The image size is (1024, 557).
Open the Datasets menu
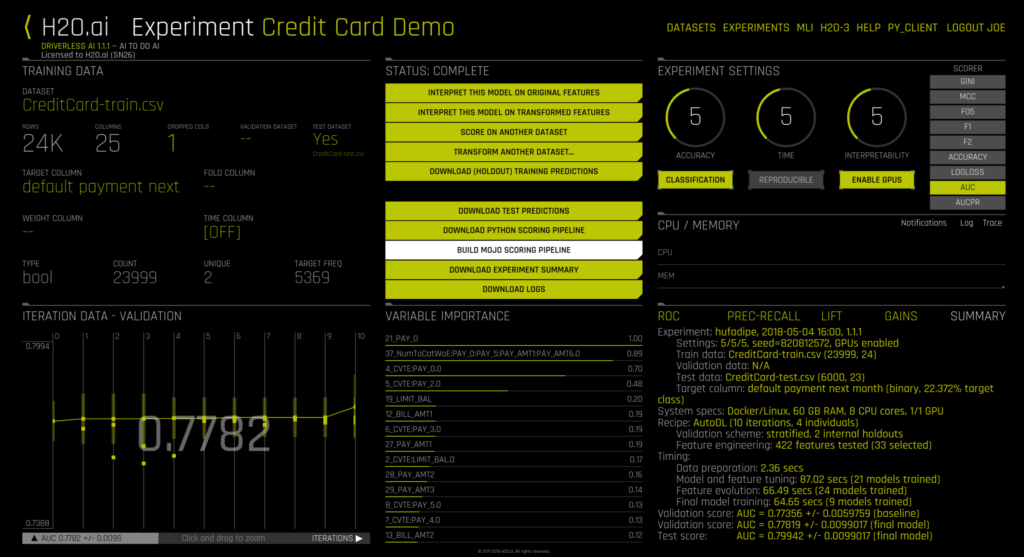coord(691,28)
